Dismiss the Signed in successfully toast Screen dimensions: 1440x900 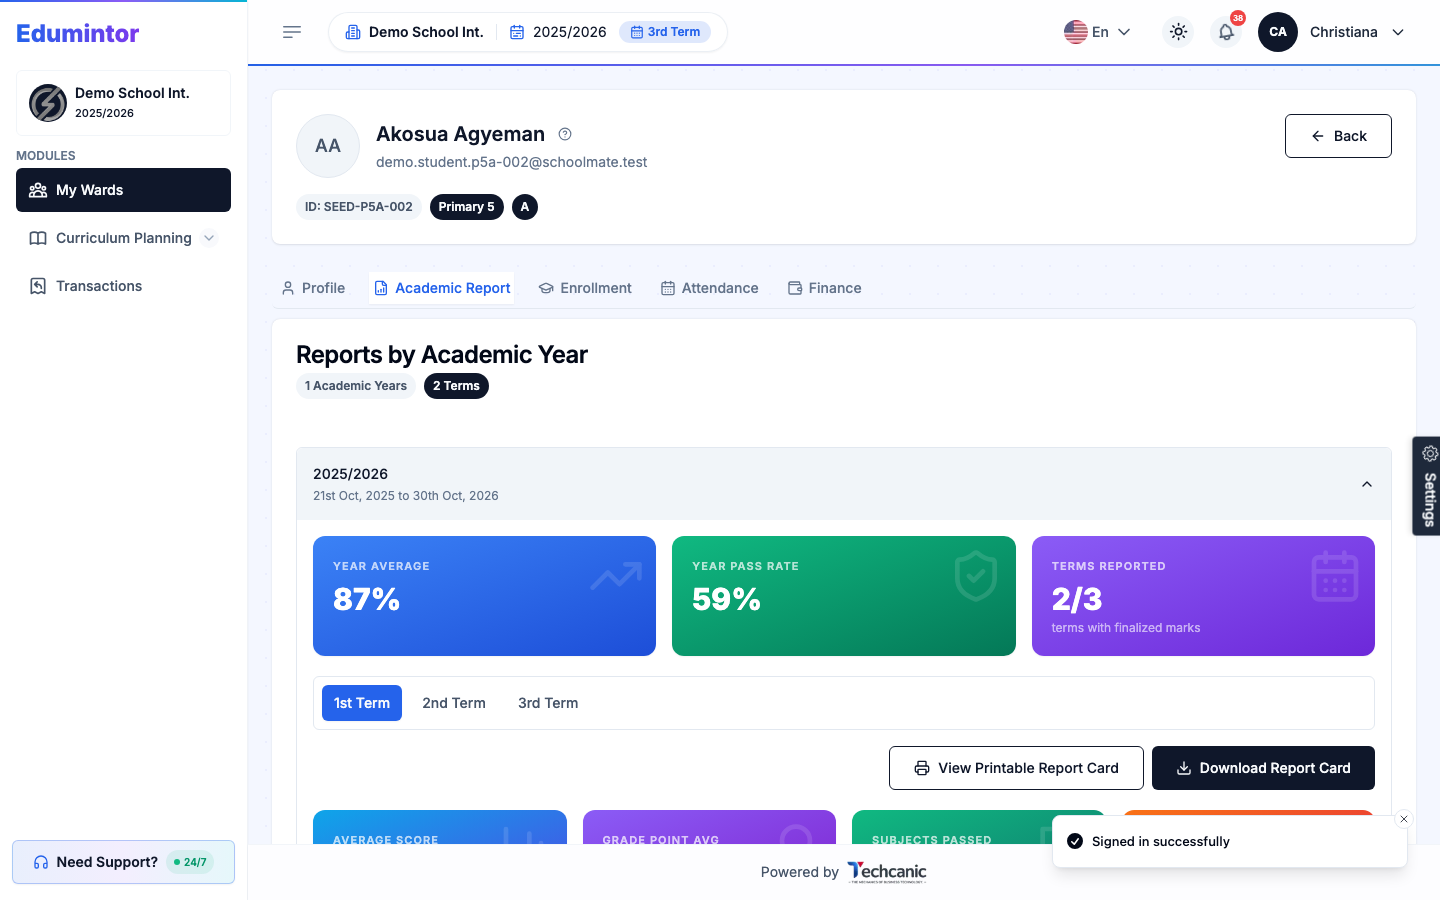1404,819
